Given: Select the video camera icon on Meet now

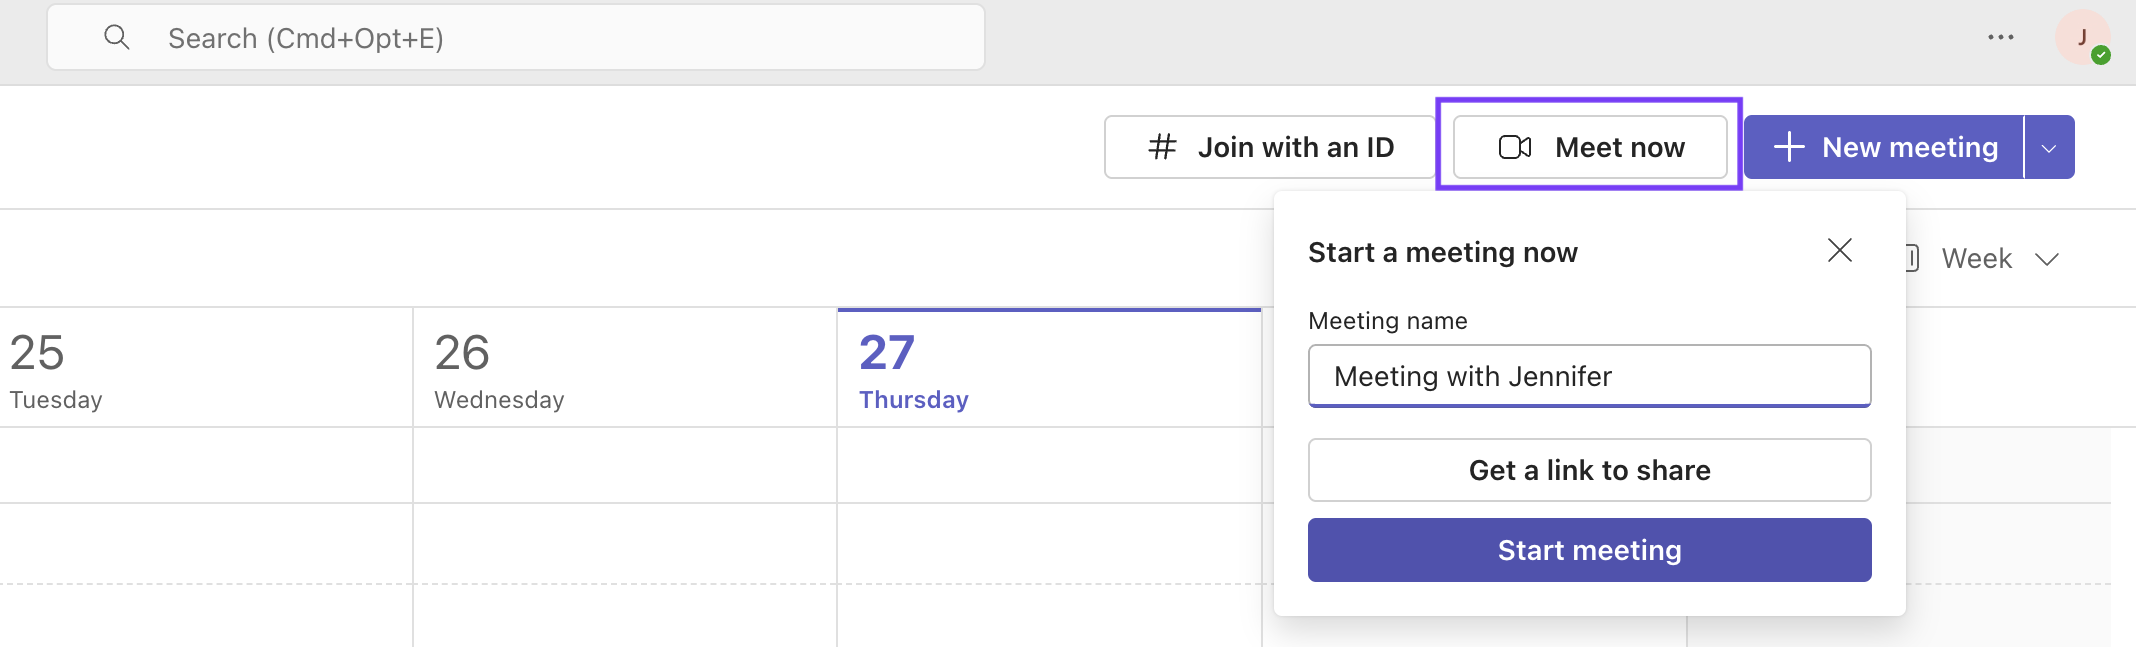Looking at the screenshot, I should pos(1515,146).
